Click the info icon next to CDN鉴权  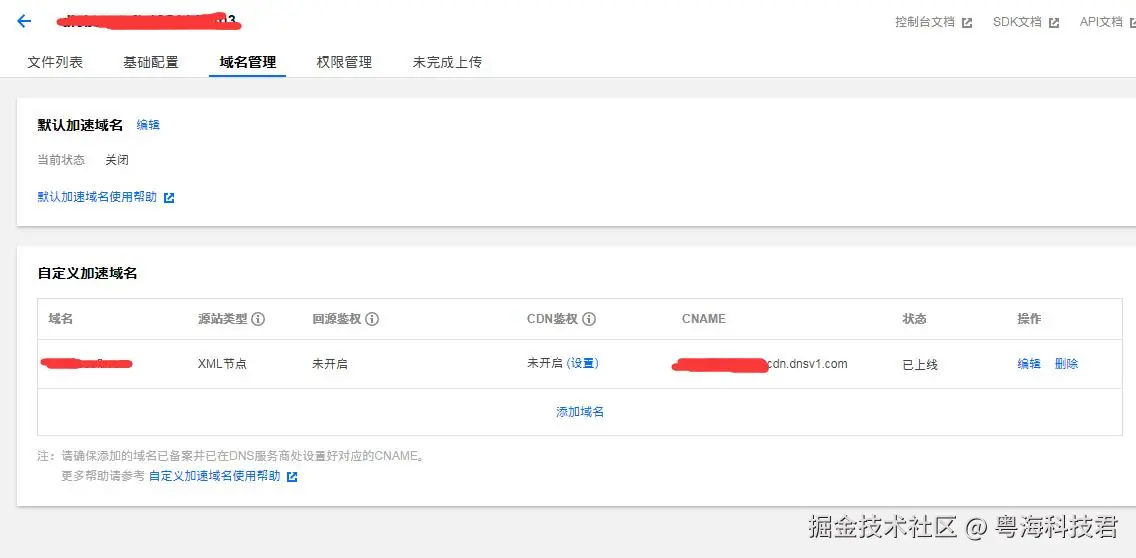(589, 319)
